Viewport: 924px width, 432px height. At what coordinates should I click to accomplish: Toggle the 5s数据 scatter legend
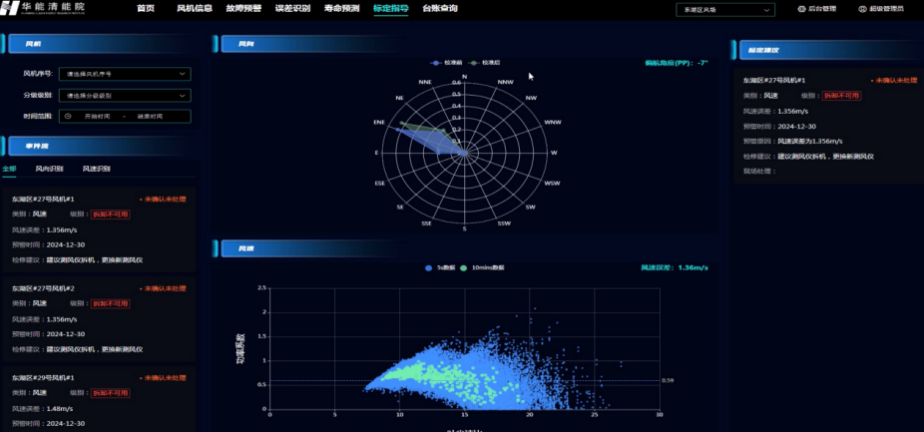click(438, 268)
